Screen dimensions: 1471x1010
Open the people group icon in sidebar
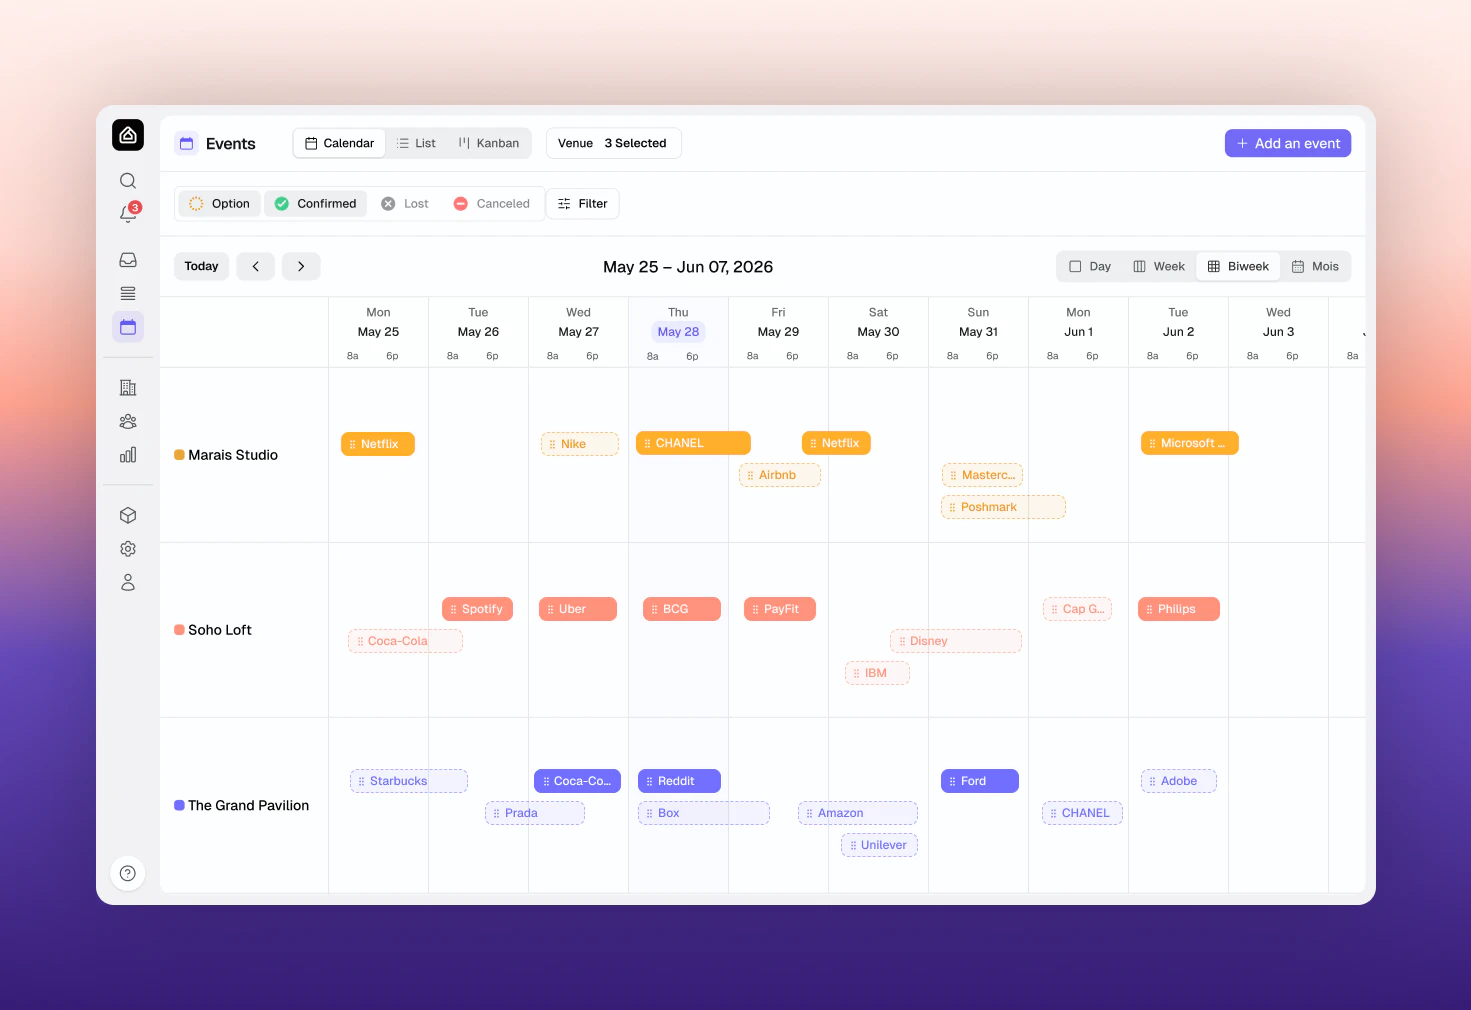(x=128, y=421)
